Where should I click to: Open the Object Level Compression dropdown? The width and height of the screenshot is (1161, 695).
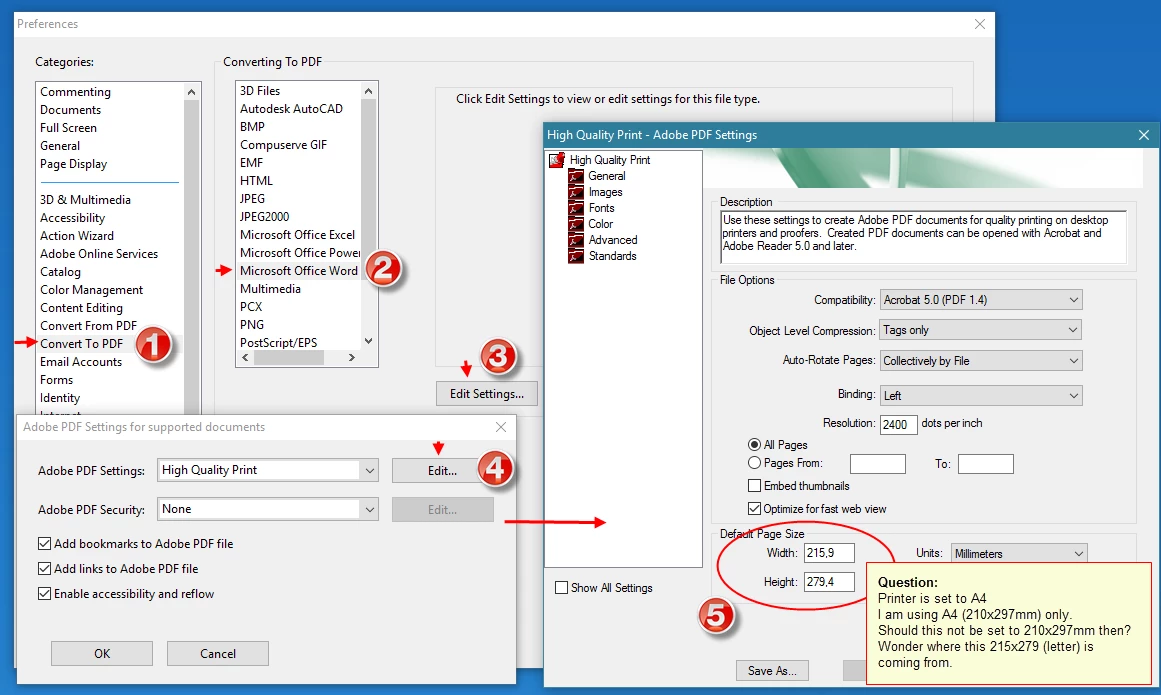pyautogui.click(x=980, y=330)
